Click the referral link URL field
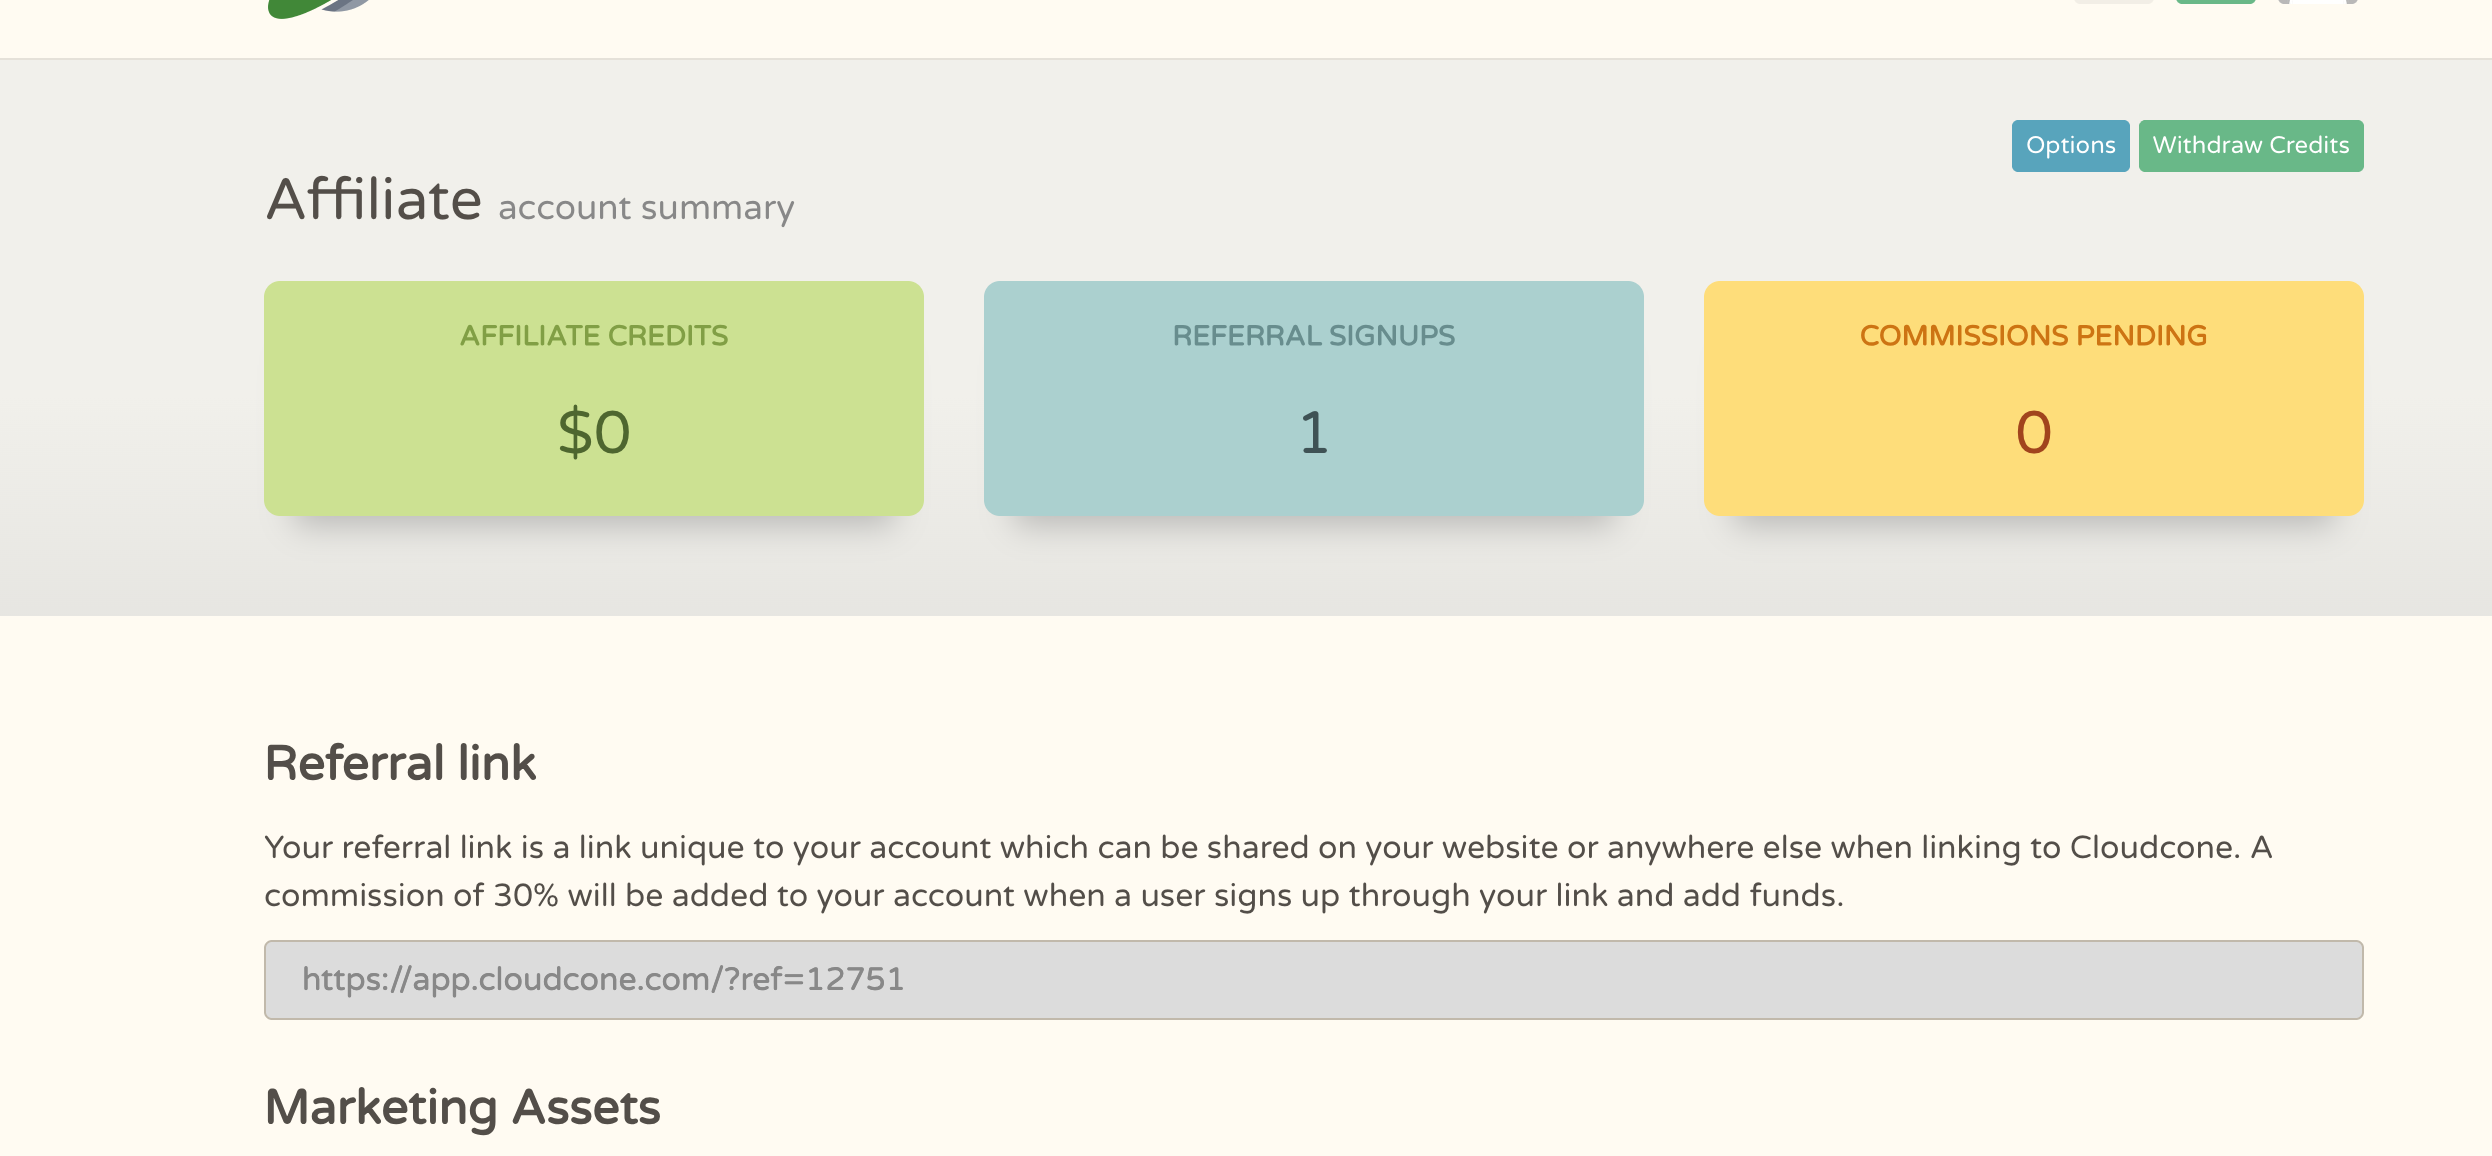2492x1156 pixels. coord(1313,980)
